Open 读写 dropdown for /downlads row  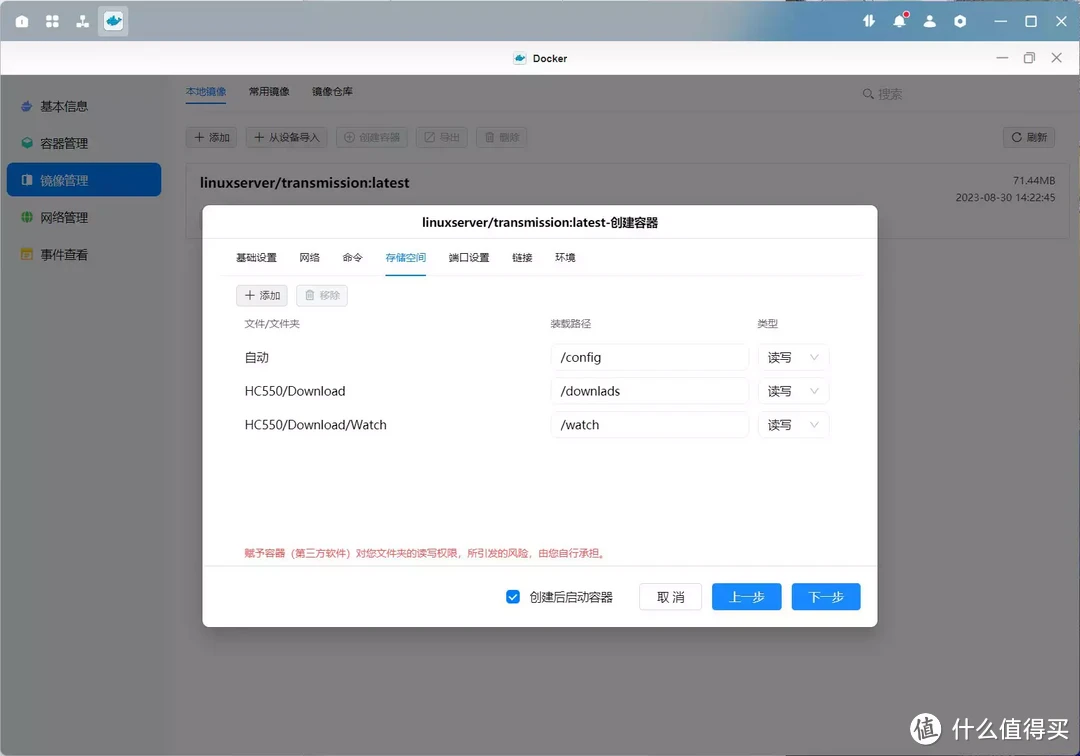coord(793,391)
